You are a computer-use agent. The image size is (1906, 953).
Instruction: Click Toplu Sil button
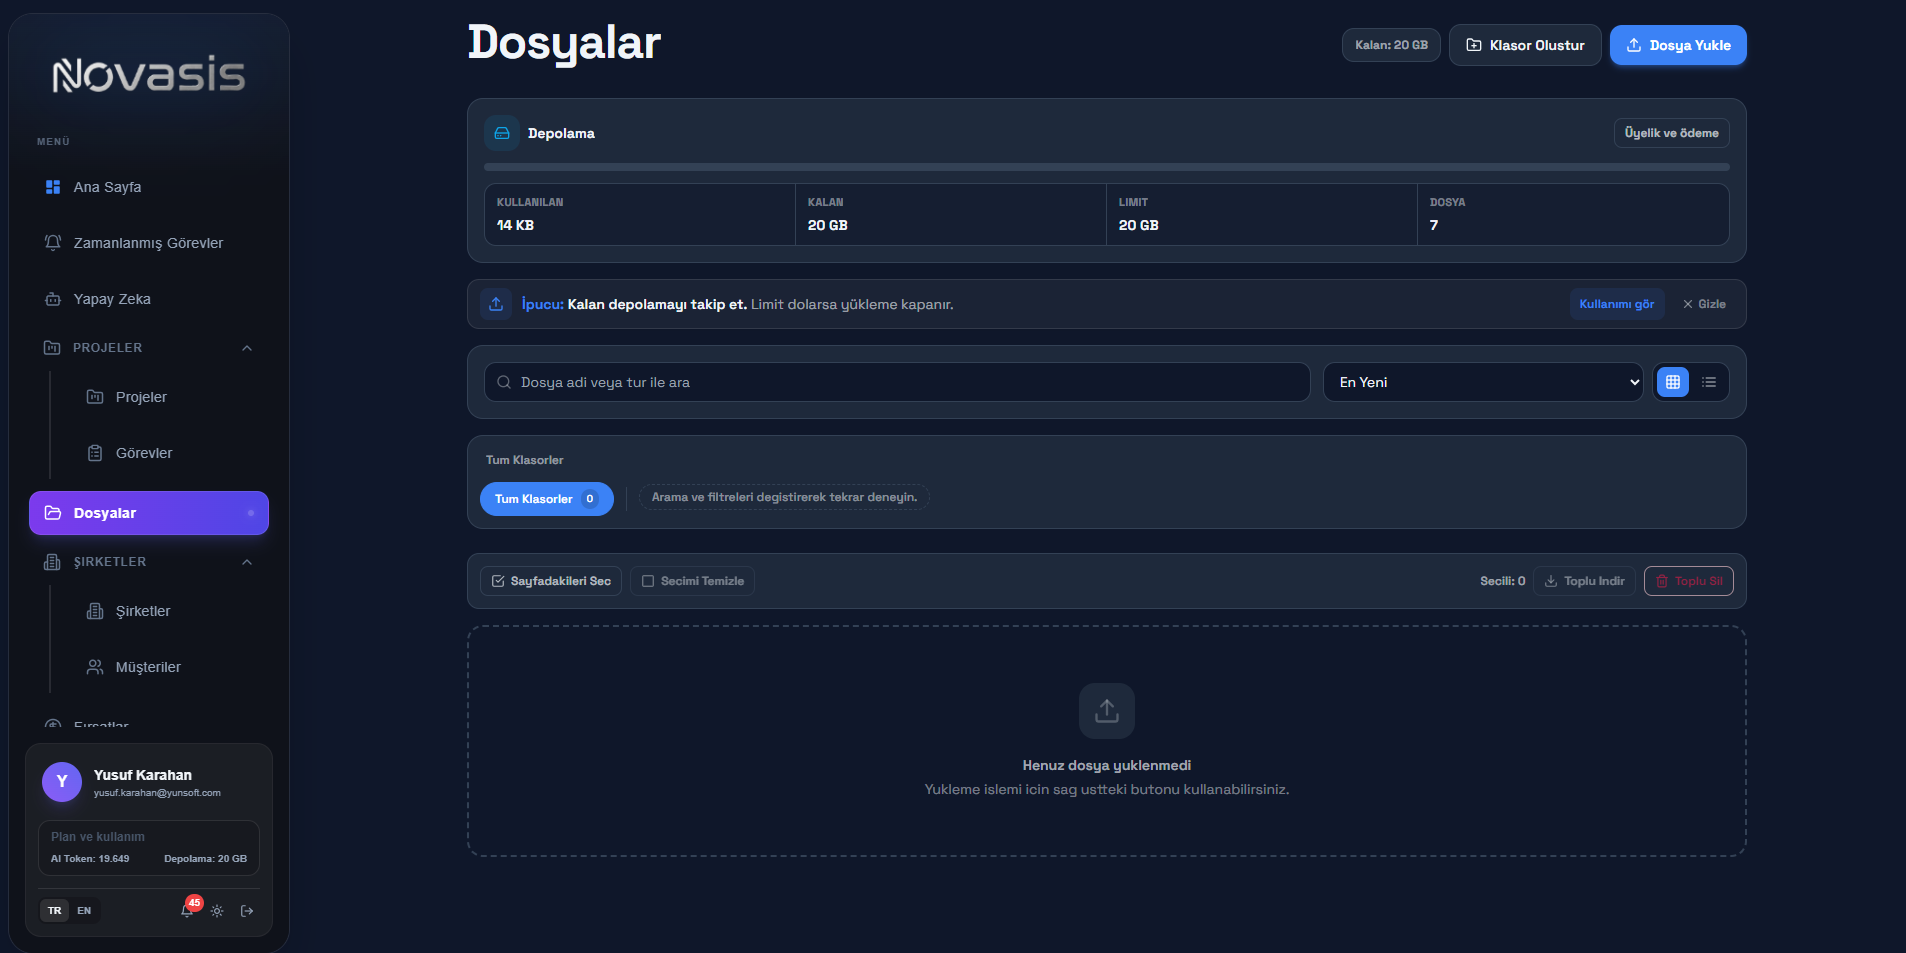pyautogui.click(x=1689, y=581)
